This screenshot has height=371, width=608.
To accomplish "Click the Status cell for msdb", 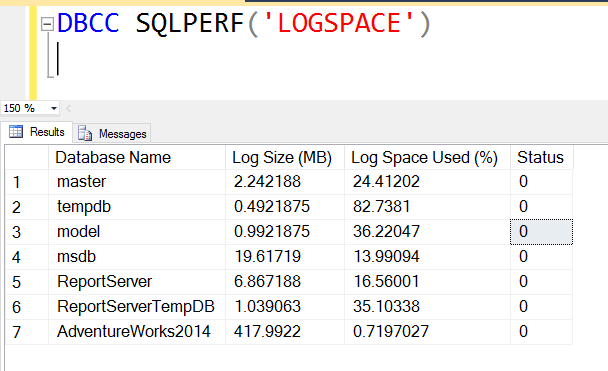I will click(x=541, y=257).
